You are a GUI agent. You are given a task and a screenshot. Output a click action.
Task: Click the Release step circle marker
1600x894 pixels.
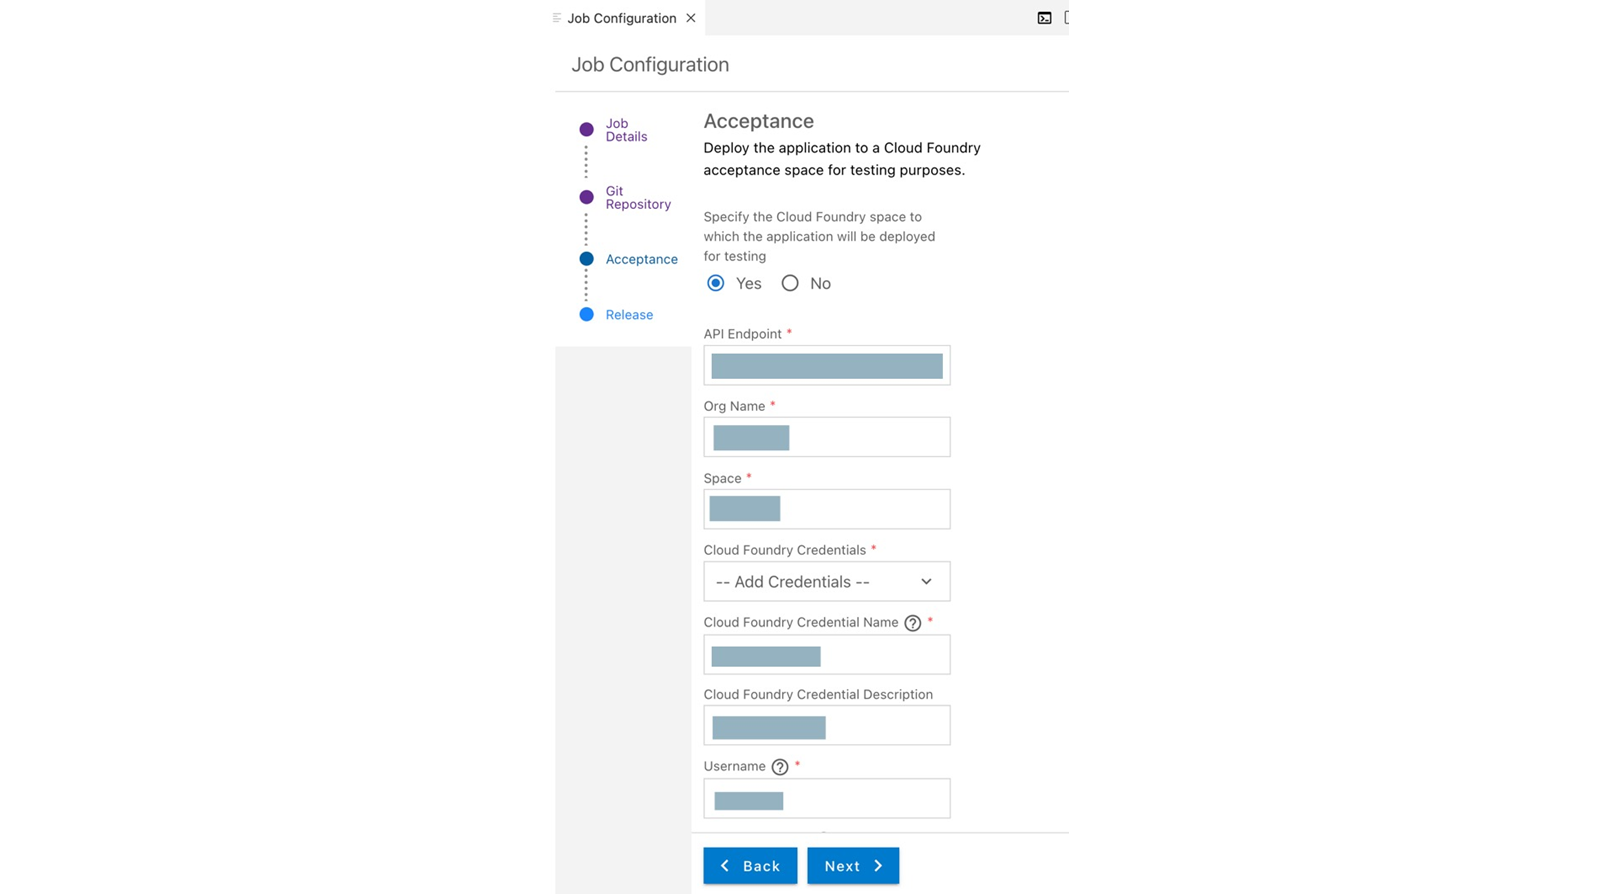pyautogui.click(x=587, y=315)
